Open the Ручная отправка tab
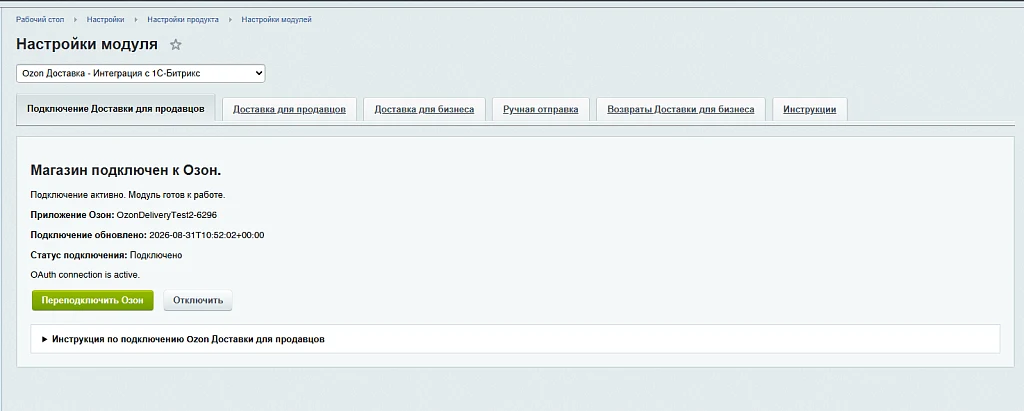1024x411 pixels. (541, 109)
